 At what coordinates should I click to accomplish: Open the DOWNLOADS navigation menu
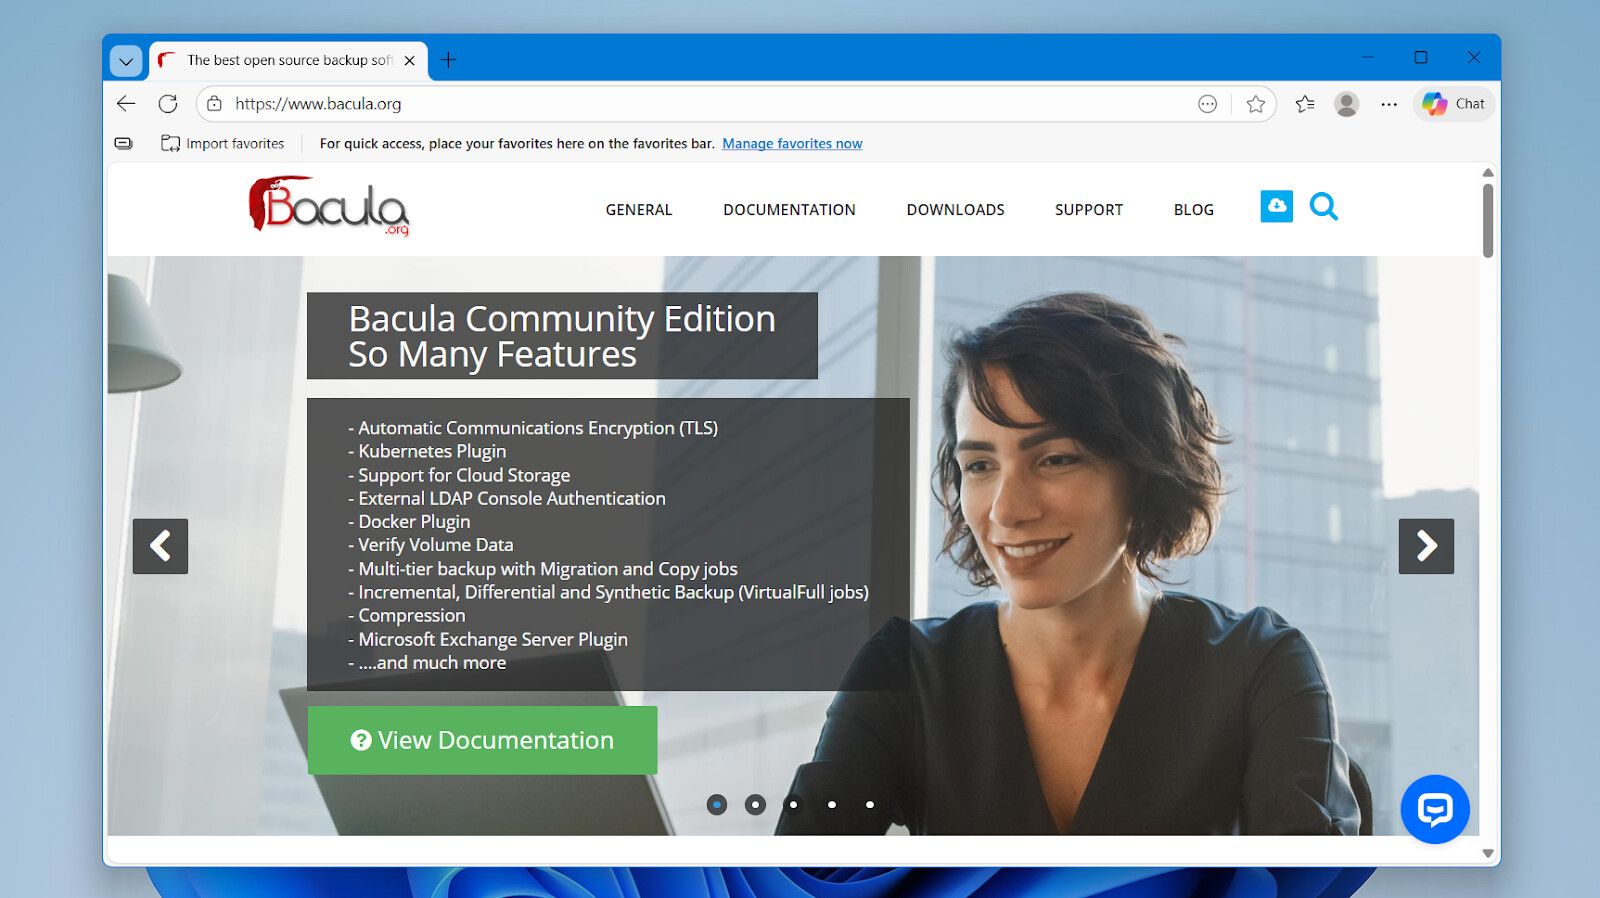pos(956,210)
